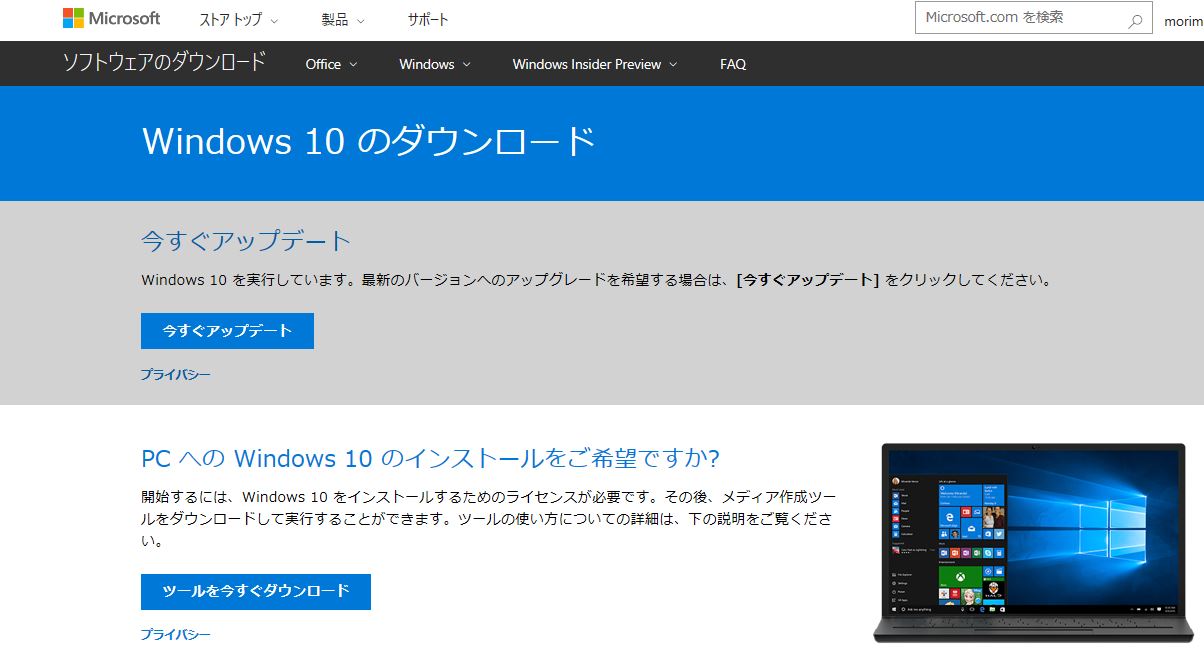The width and height of the screenshot is (1204, 652).
Task: Click the morim account name
Action: pos(1184,21)
